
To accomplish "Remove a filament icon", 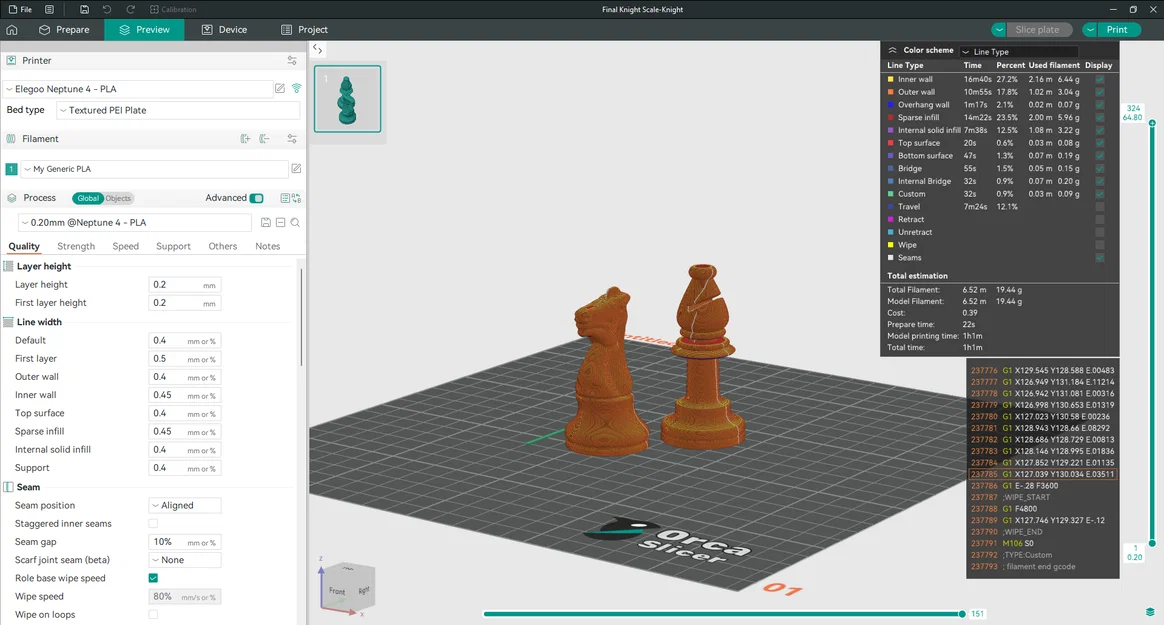I will coord(264,139).
